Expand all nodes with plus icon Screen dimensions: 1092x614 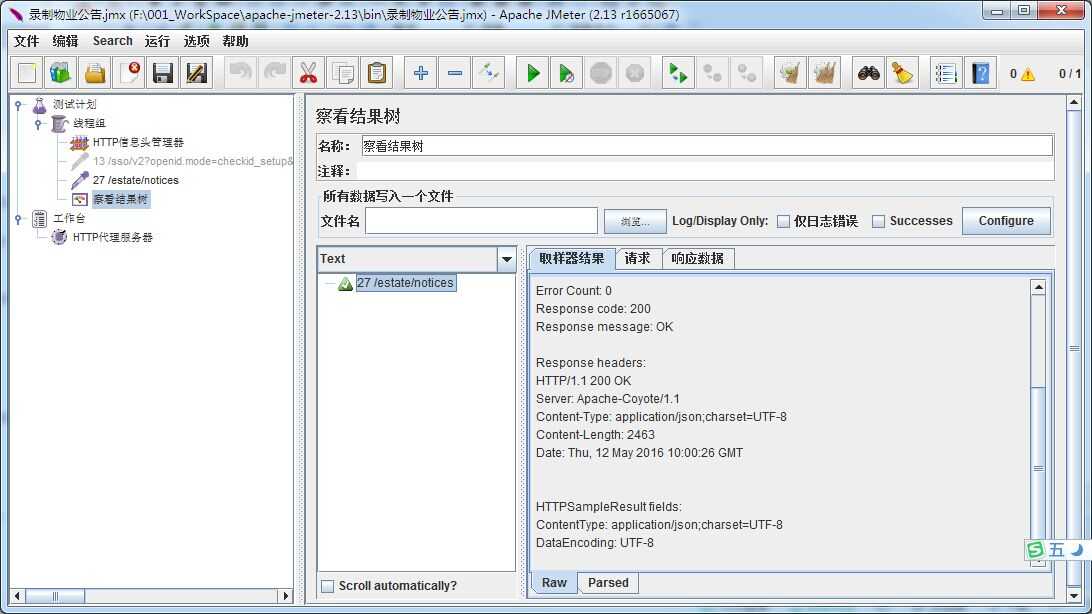(421, 73)
